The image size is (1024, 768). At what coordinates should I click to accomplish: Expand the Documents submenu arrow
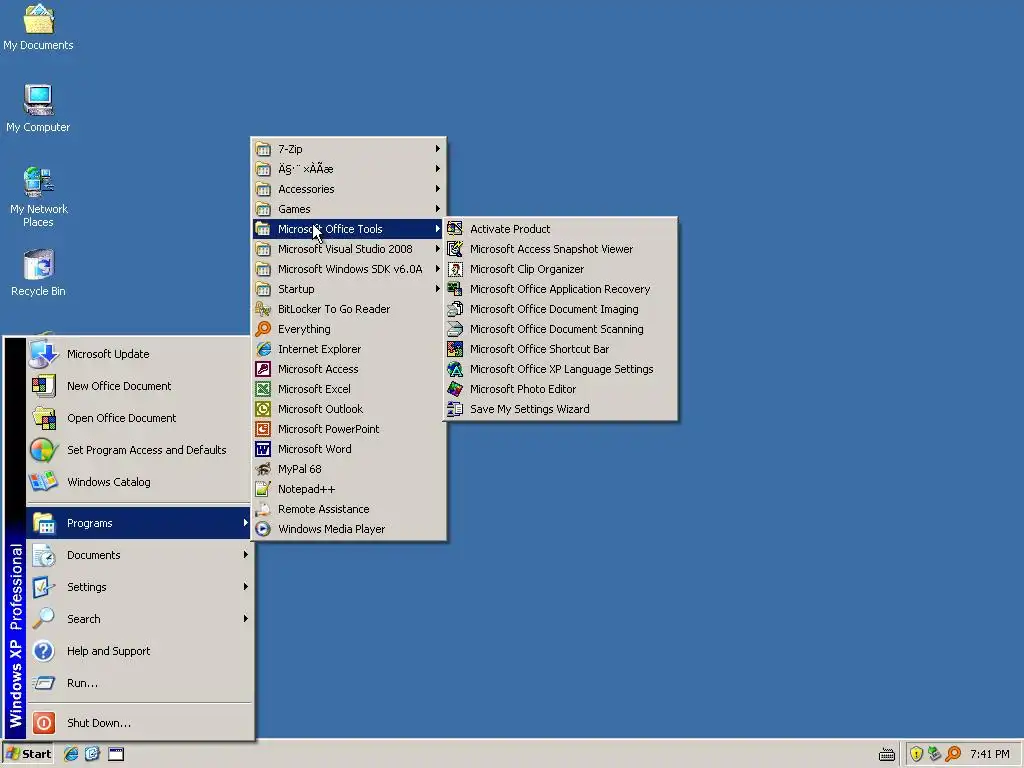(x=246, y=554)
